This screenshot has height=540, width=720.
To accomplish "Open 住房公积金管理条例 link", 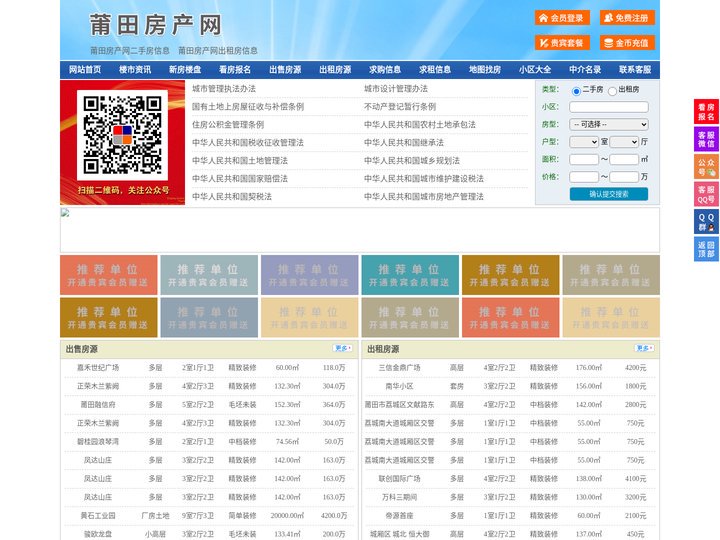I will tap(228, 124).
